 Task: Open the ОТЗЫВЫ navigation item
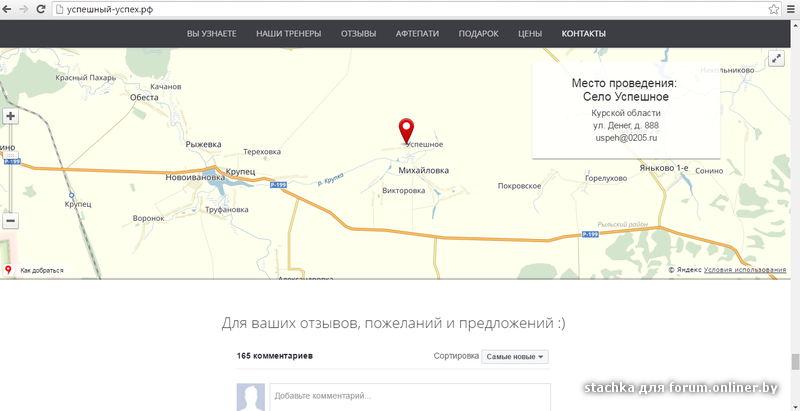click(359, 34)
